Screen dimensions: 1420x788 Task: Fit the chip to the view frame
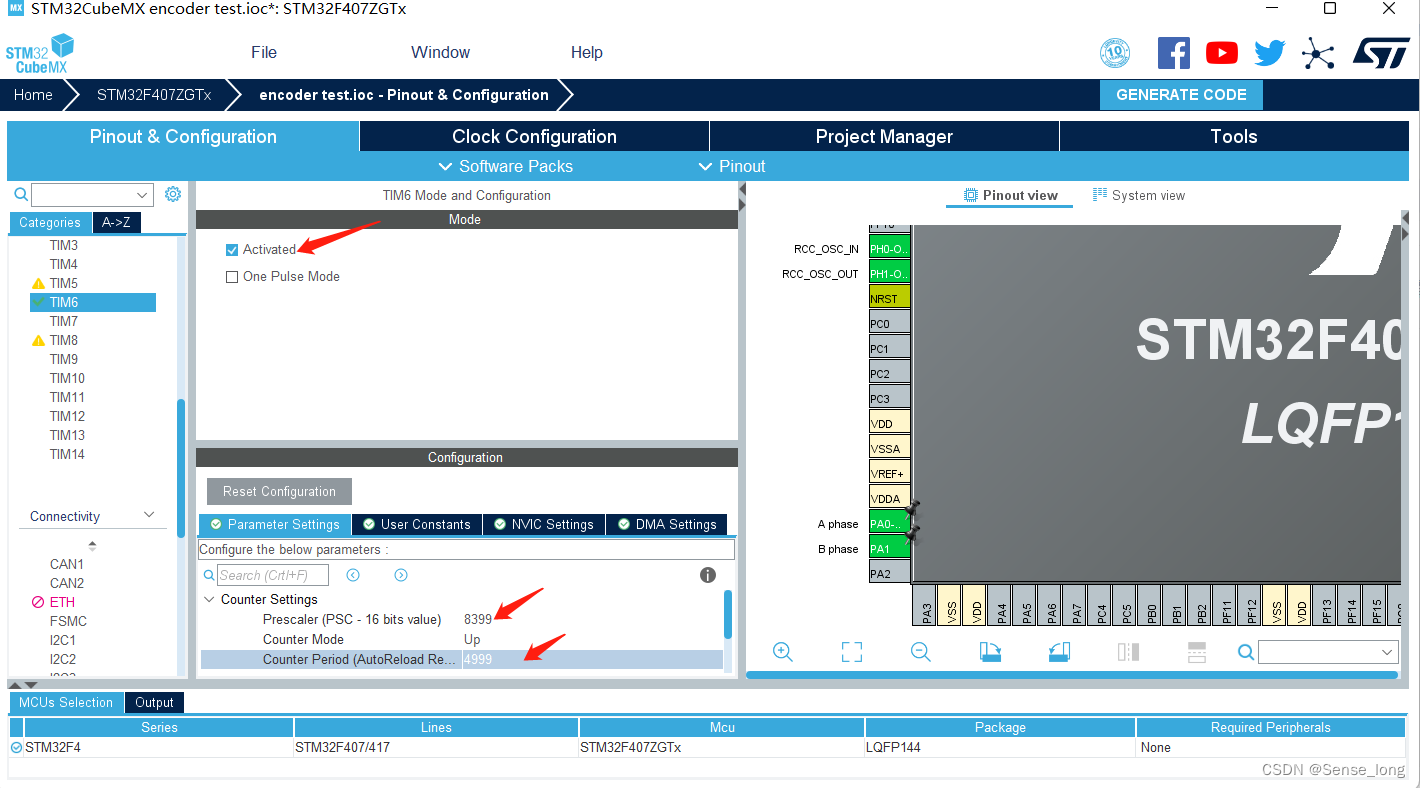[852, 652]
